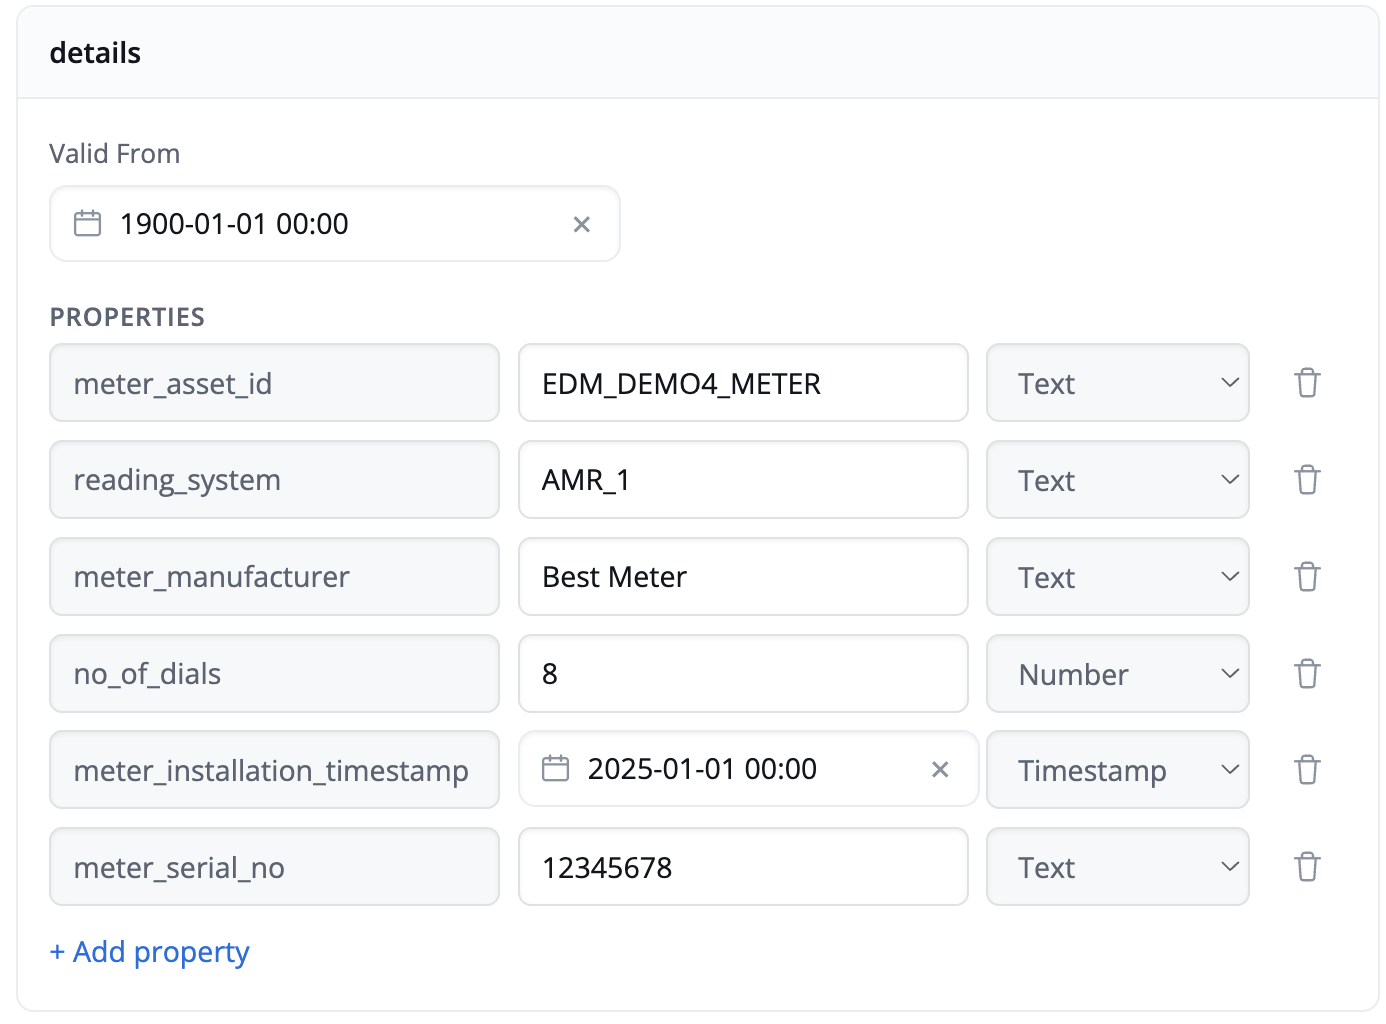Viewport: 1386px width, 1024px height.
Task: Select the meter_installation_timestamp name field
Action: pyautogui.click(x=274, y=770)
